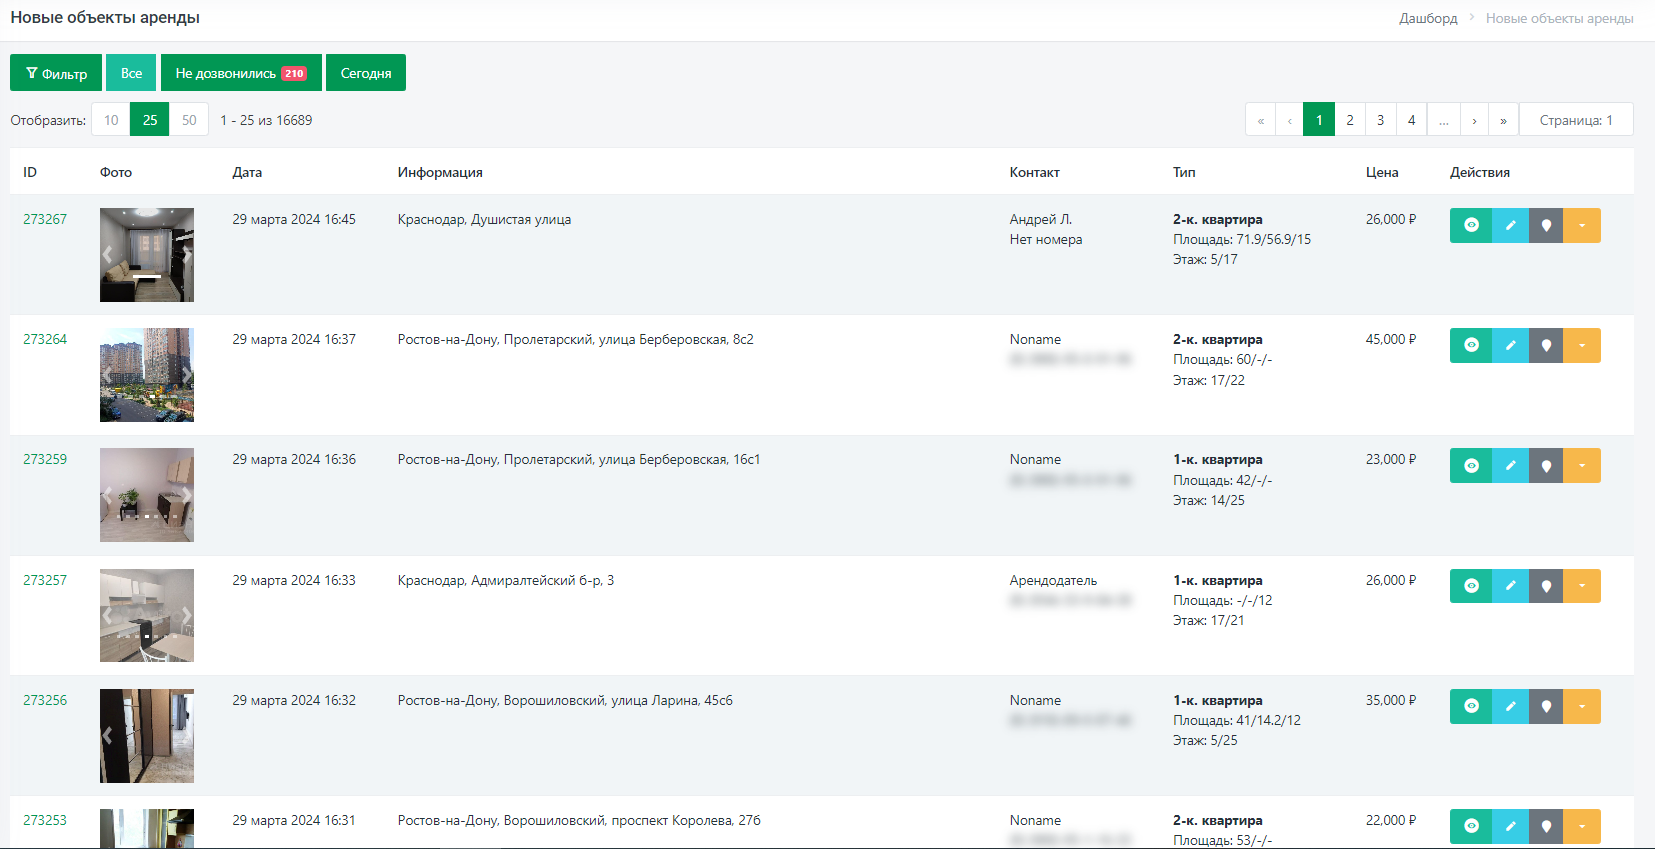
Task: View listing 273256 with eye icon
Action: point(1471,706)
